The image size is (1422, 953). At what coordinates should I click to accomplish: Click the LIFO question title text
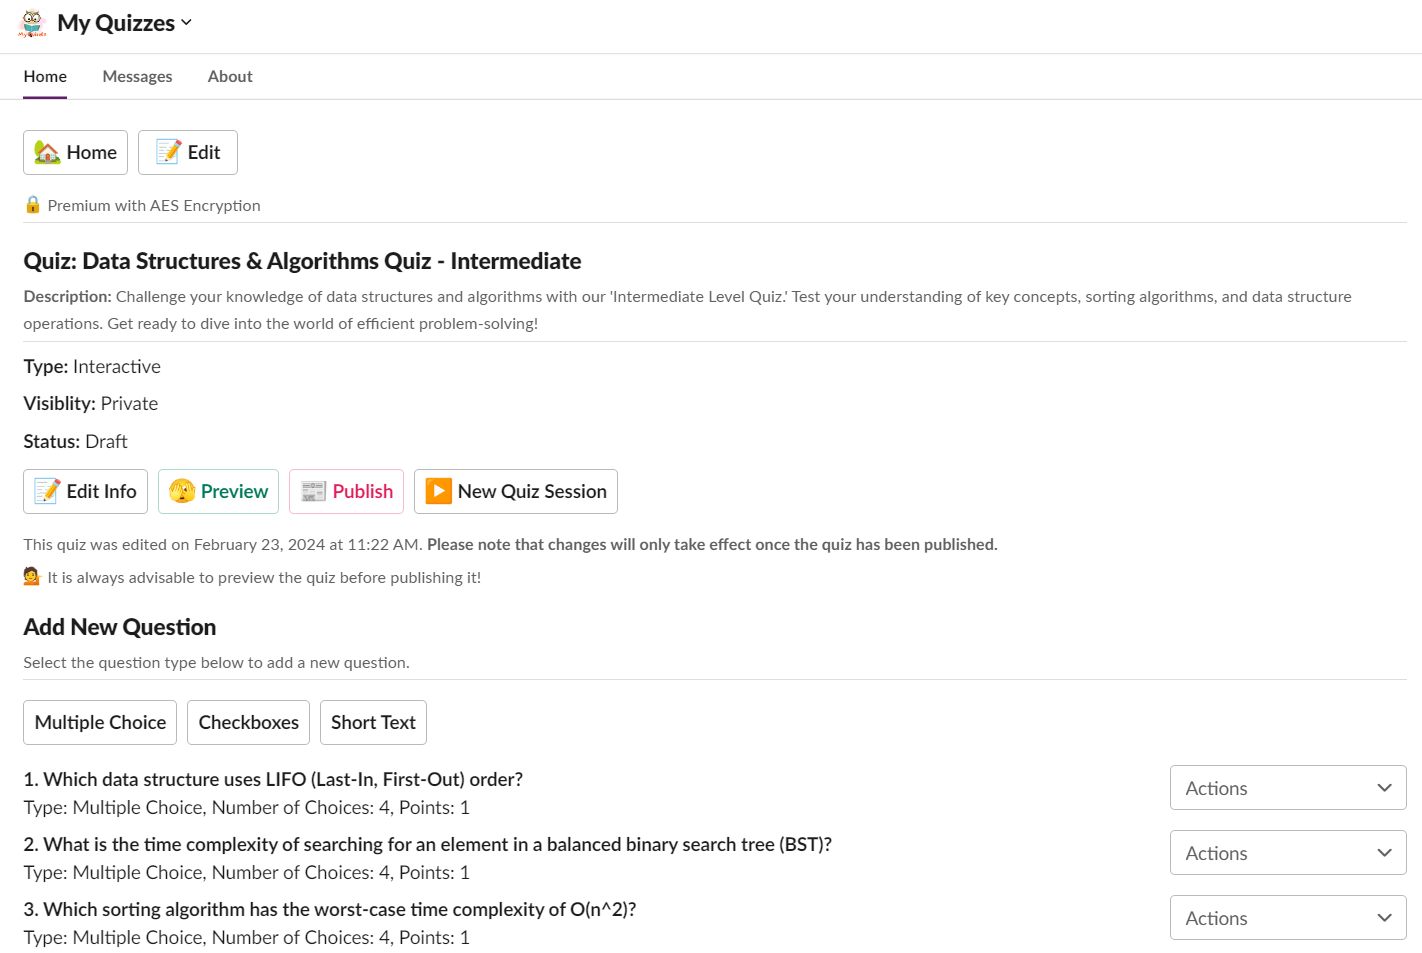pos(273,779)
